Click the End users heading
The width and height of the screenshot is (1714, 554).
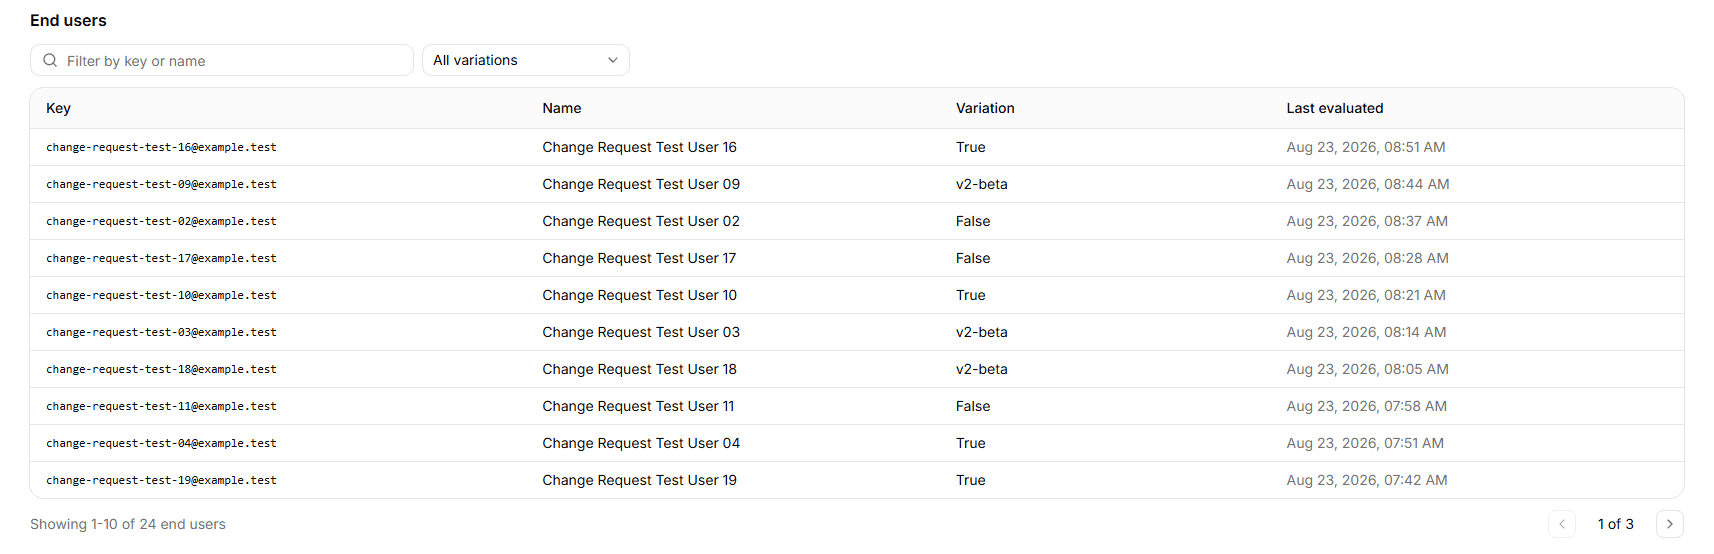click(x=68, y=20)
